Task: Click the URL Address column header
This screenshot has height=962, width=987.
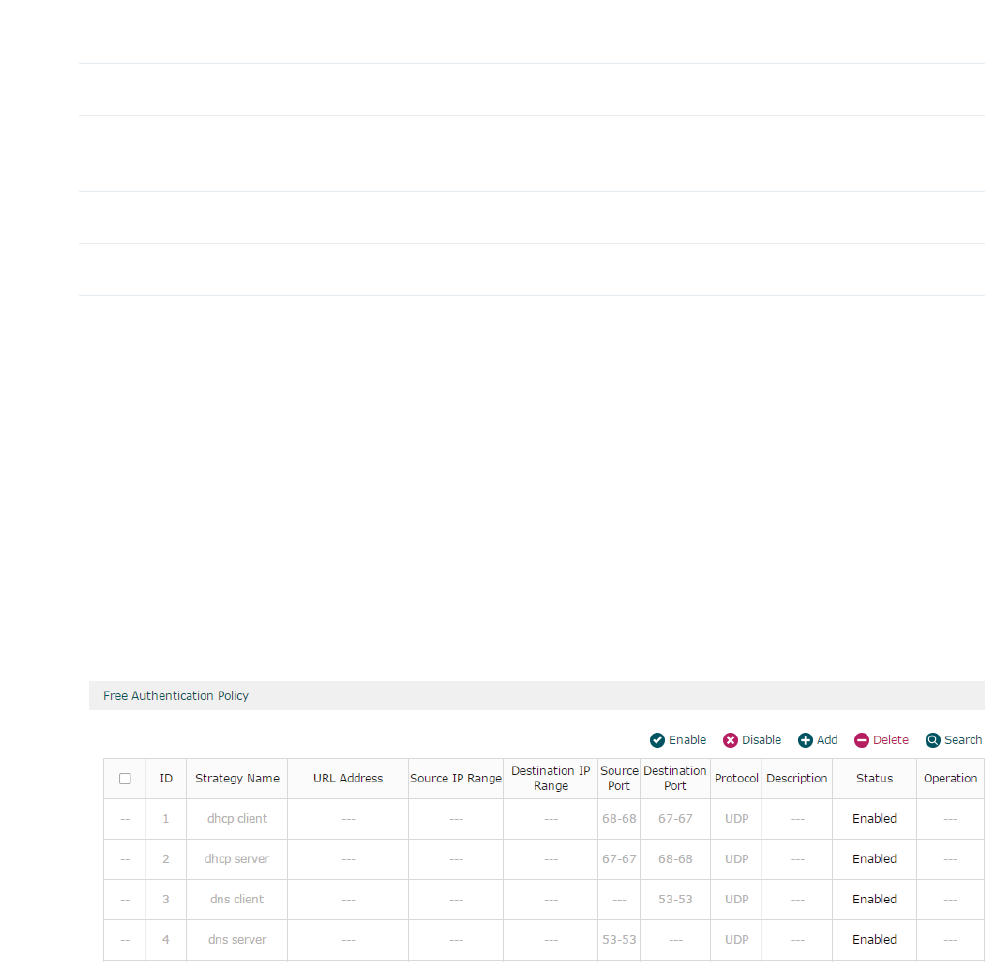Action: (348, 778)
